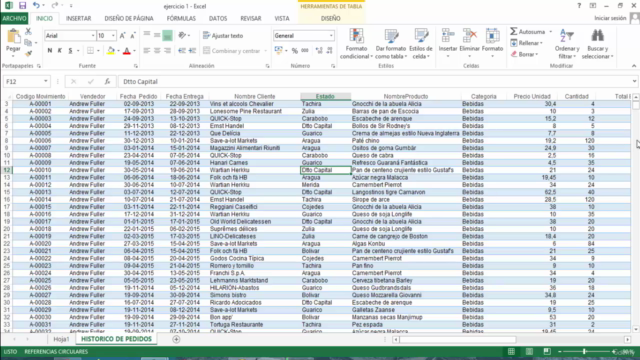The height and width of the screenshot is (360, 640).
Task: Decrease indent icon
Action: click(182, 51)
